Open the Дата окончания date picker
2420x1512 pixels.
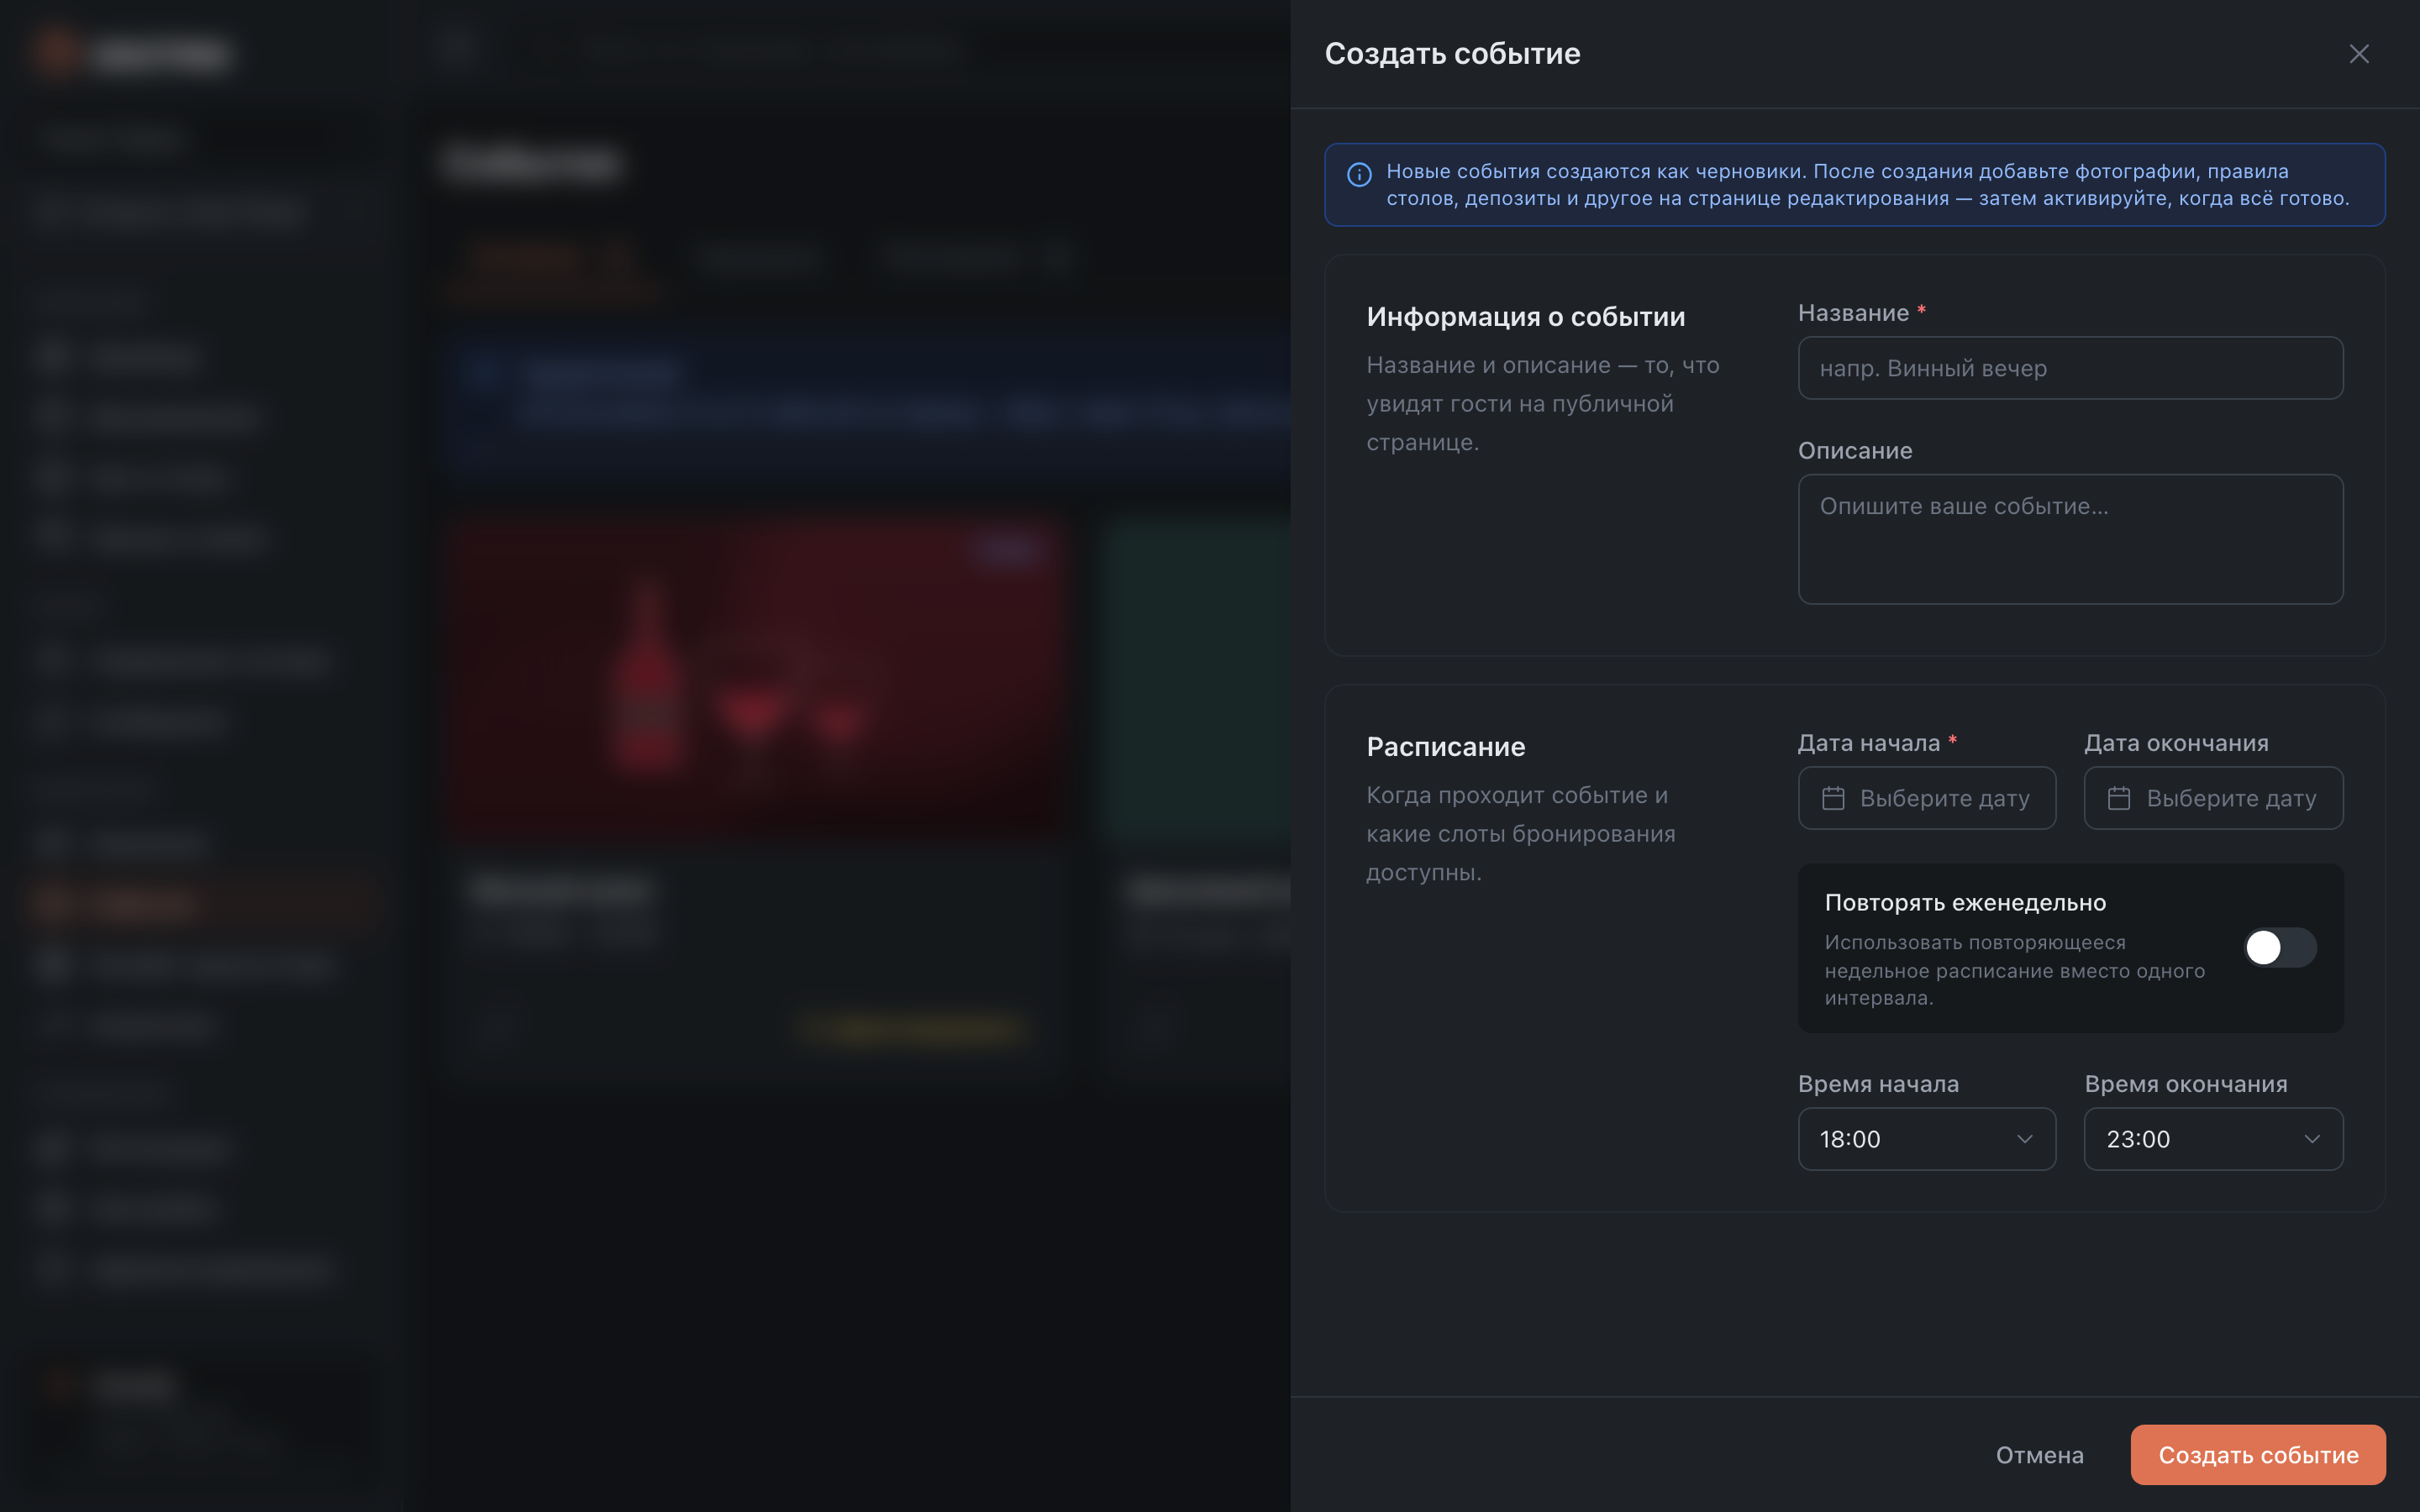point(2213,798)
